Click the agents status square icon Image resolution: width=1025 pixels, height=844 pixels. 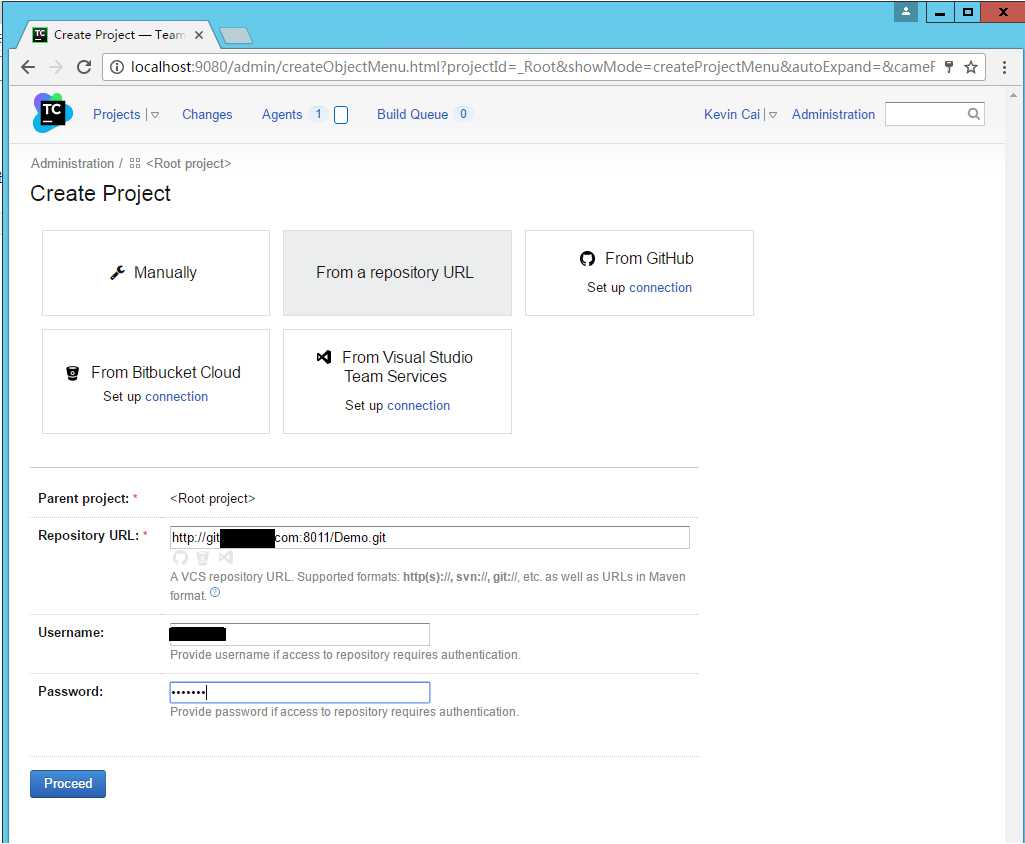click(341, 115)
